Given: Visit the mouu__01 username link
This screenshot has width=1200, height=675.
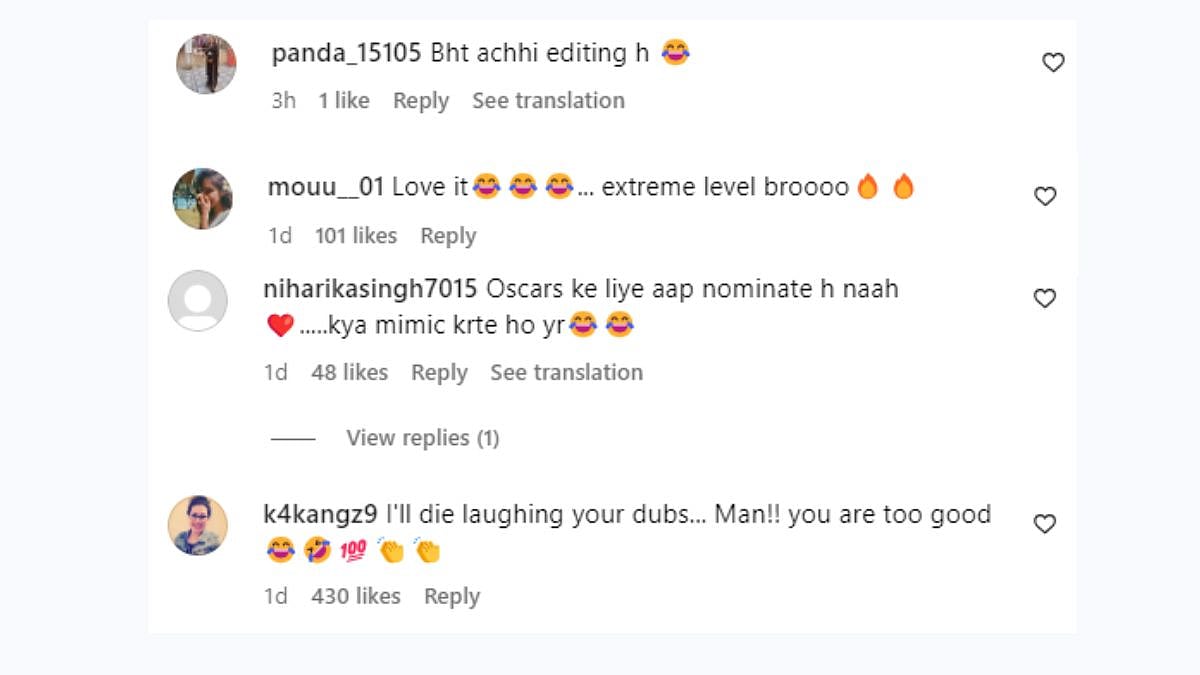Looking at the screenshot, I should tap(325, 187).
